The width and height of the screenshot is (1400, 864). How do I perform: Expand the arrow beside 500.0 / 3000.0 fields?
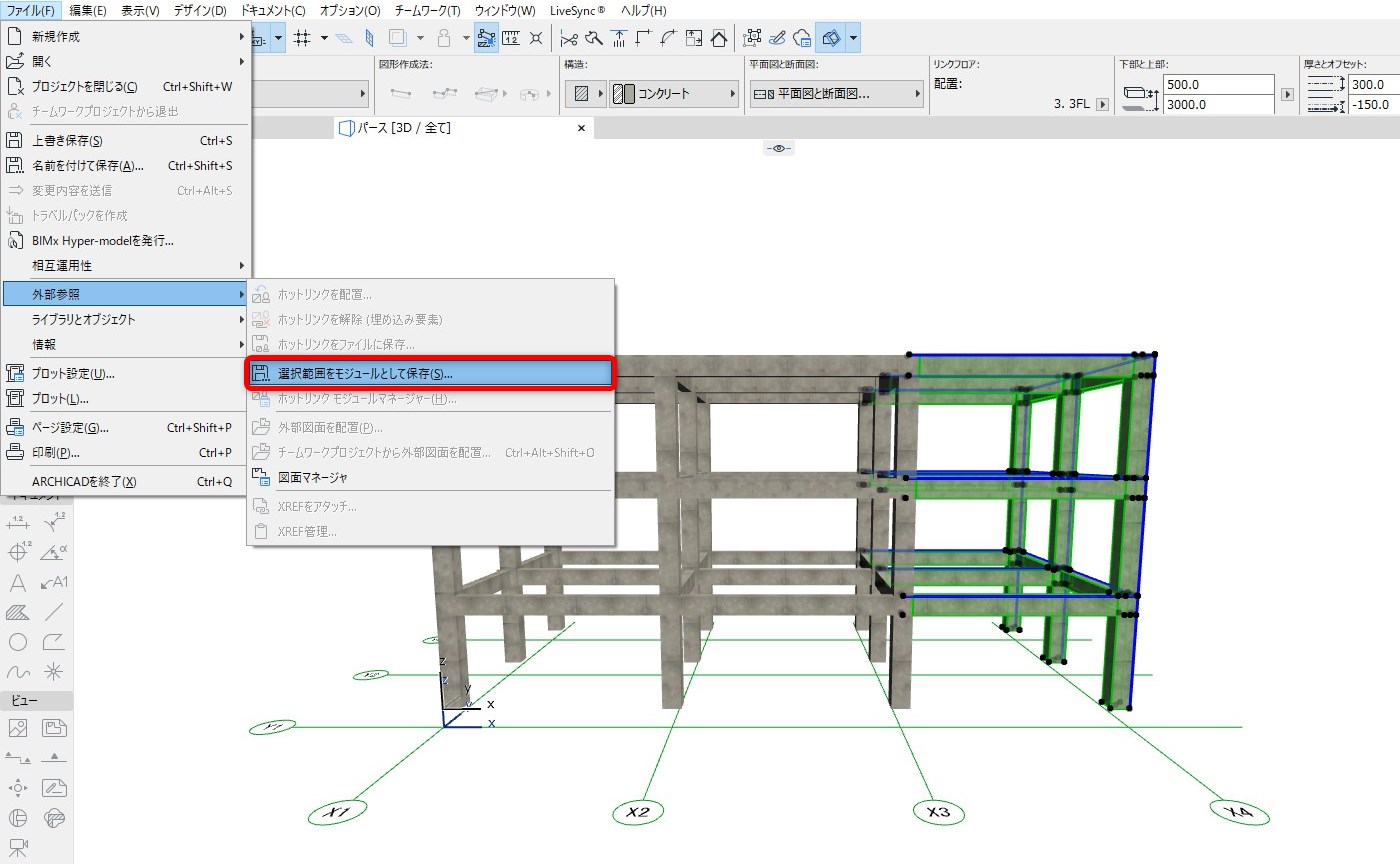1288,94
